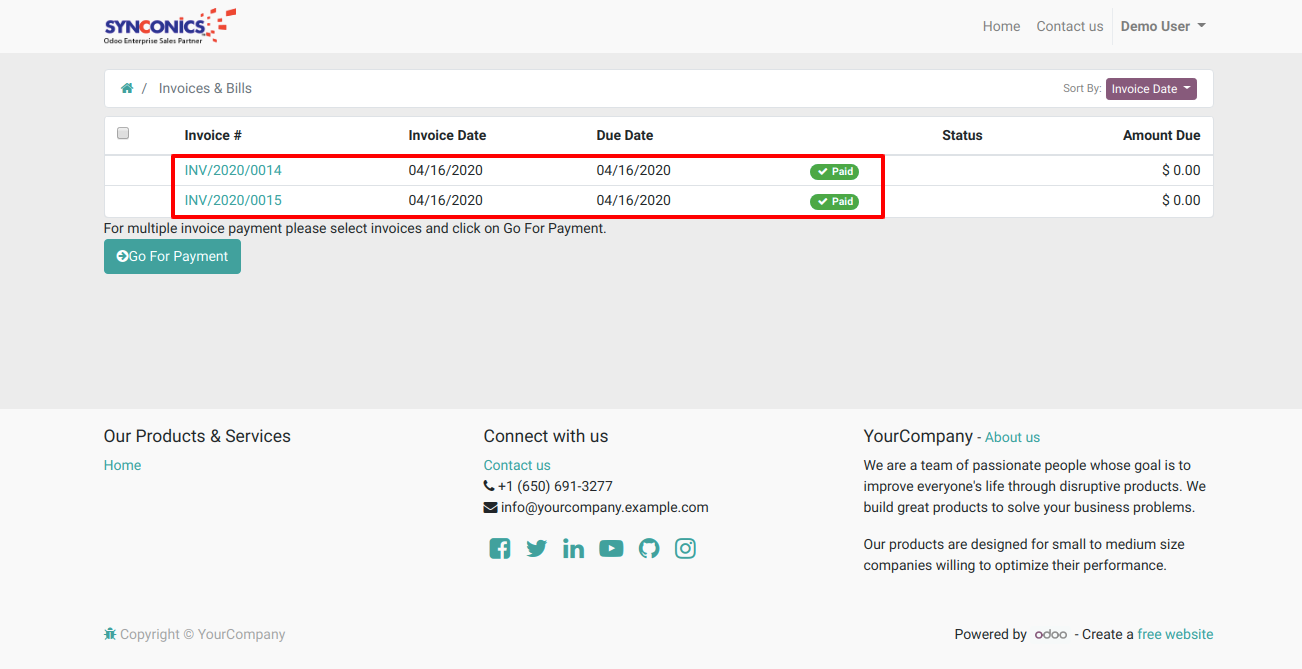The width and height of the screenshot is (1302, 669).
Task: Open the Facebook social icon
Action: [500, 548]
